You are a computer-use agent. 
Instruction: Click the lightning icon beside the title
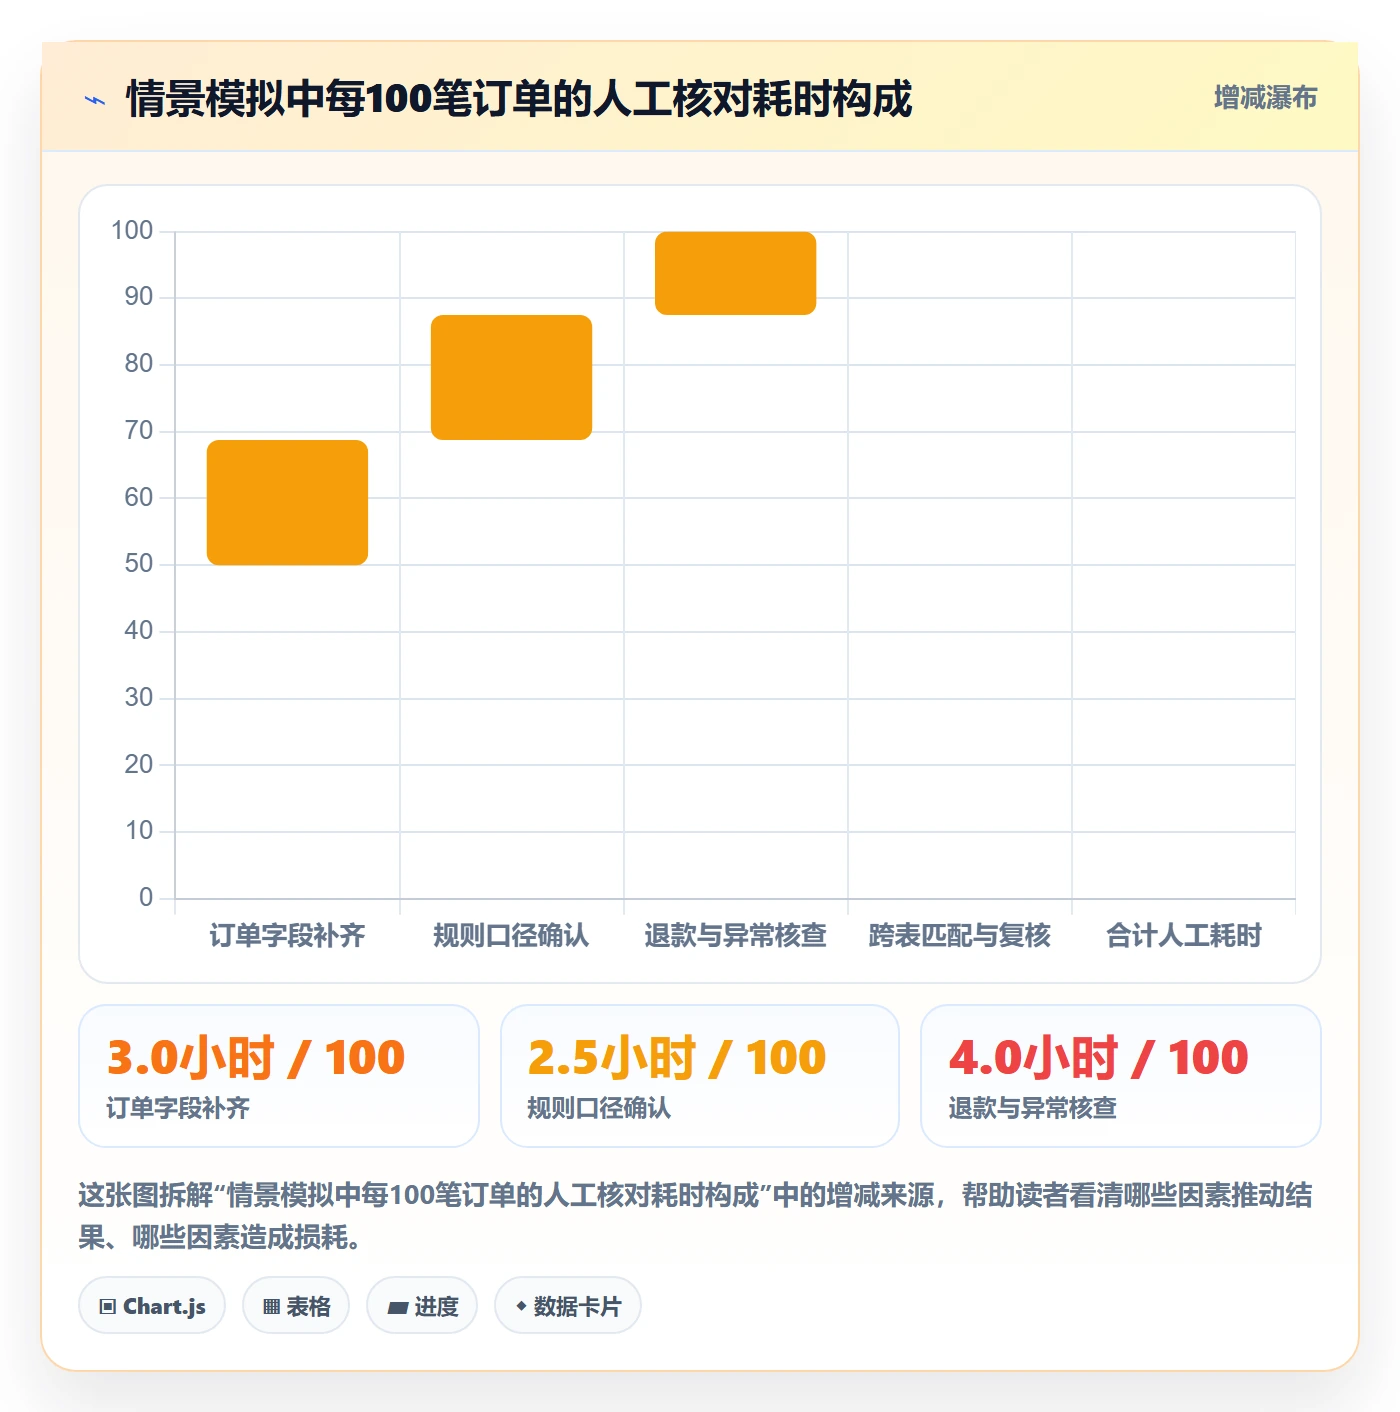pyautogui.click(x=95, y=100)
